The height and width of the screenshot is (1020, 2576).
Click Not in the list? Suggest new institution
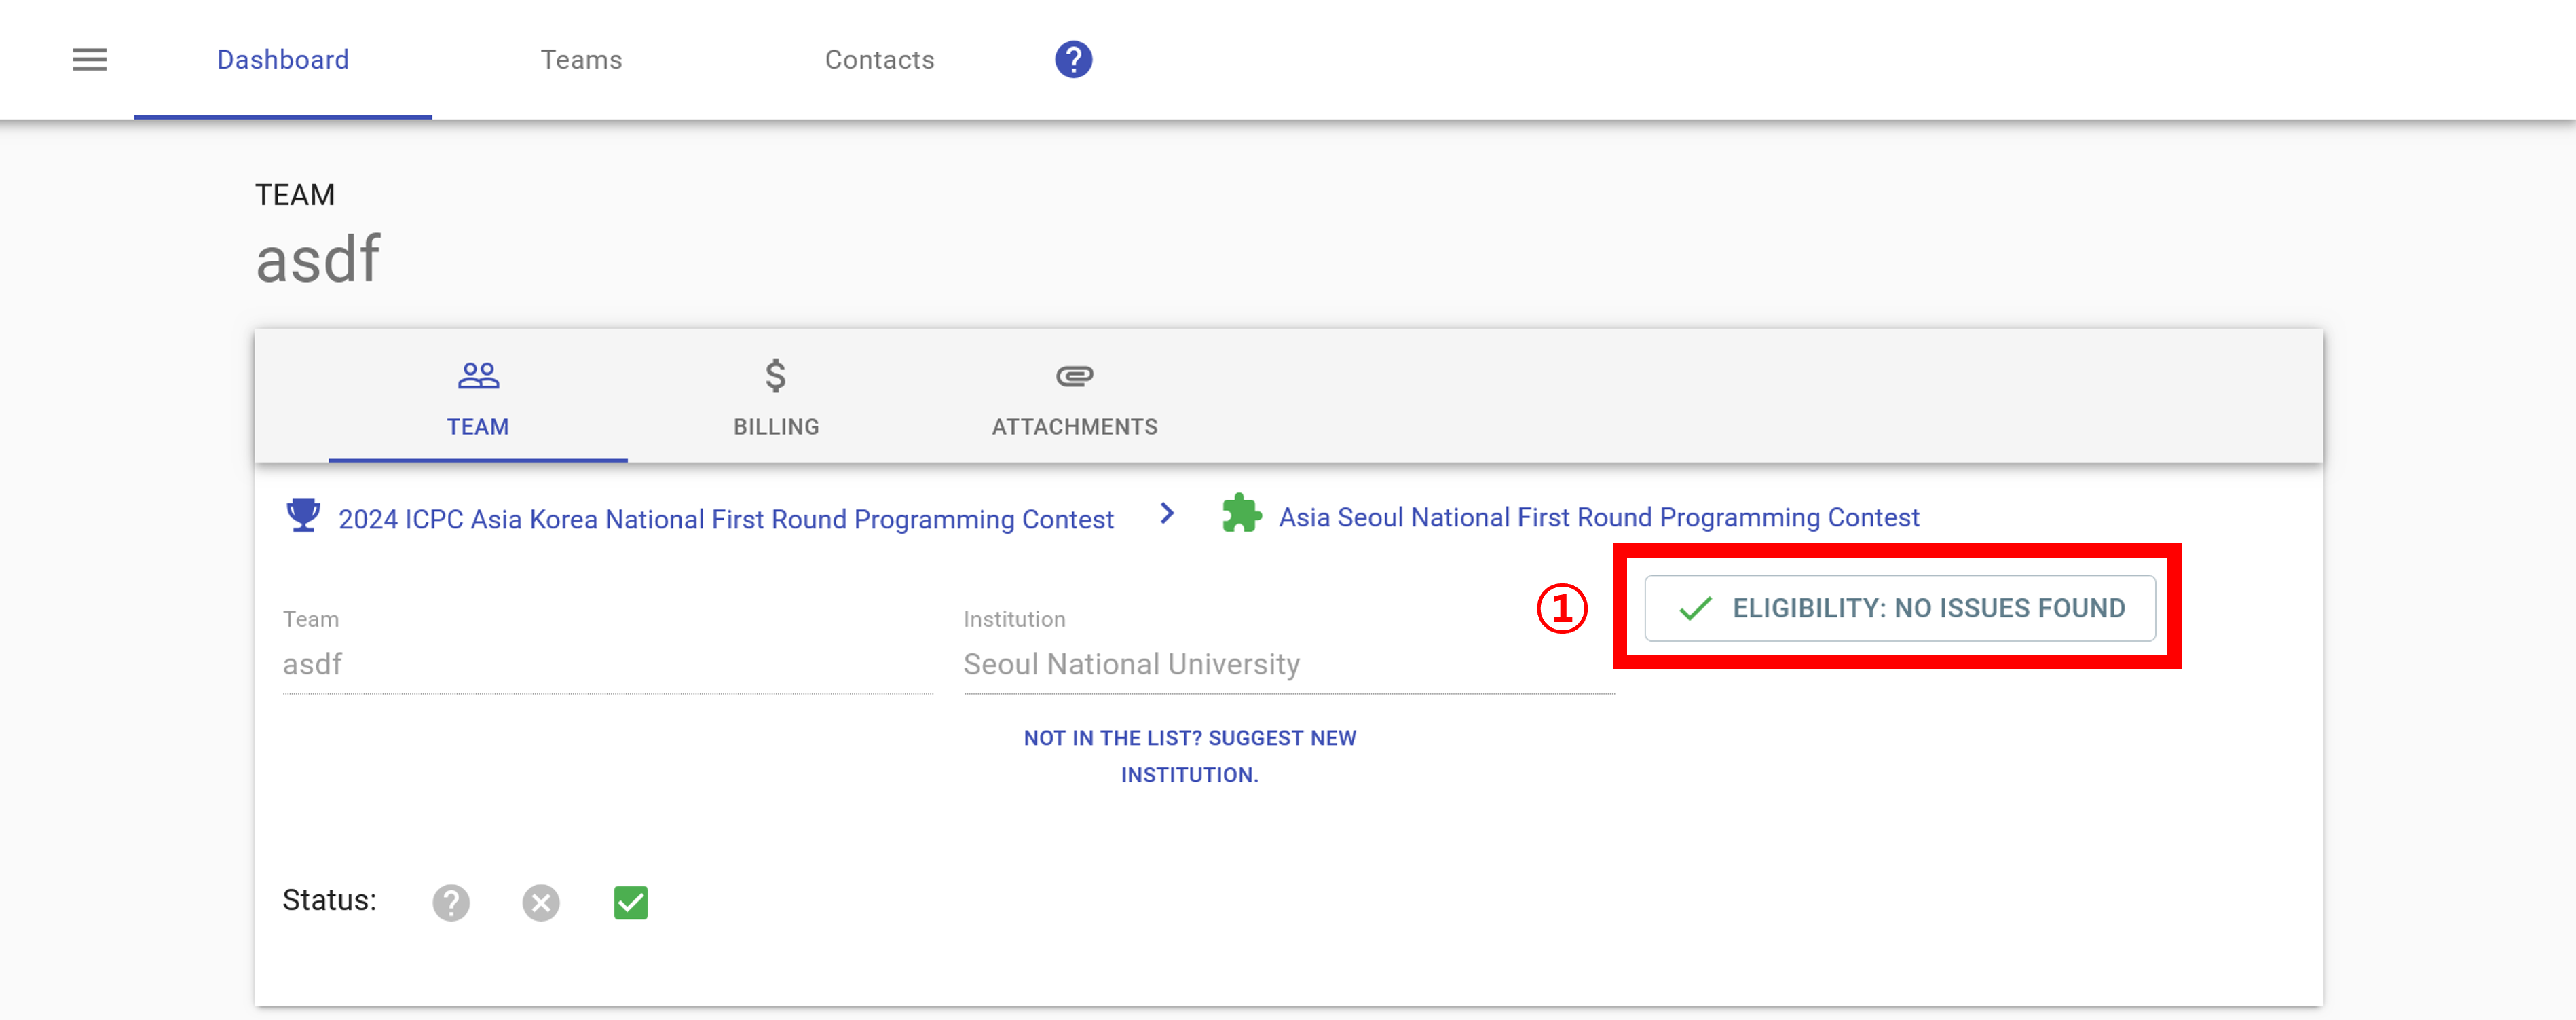tap(1189, 756)
